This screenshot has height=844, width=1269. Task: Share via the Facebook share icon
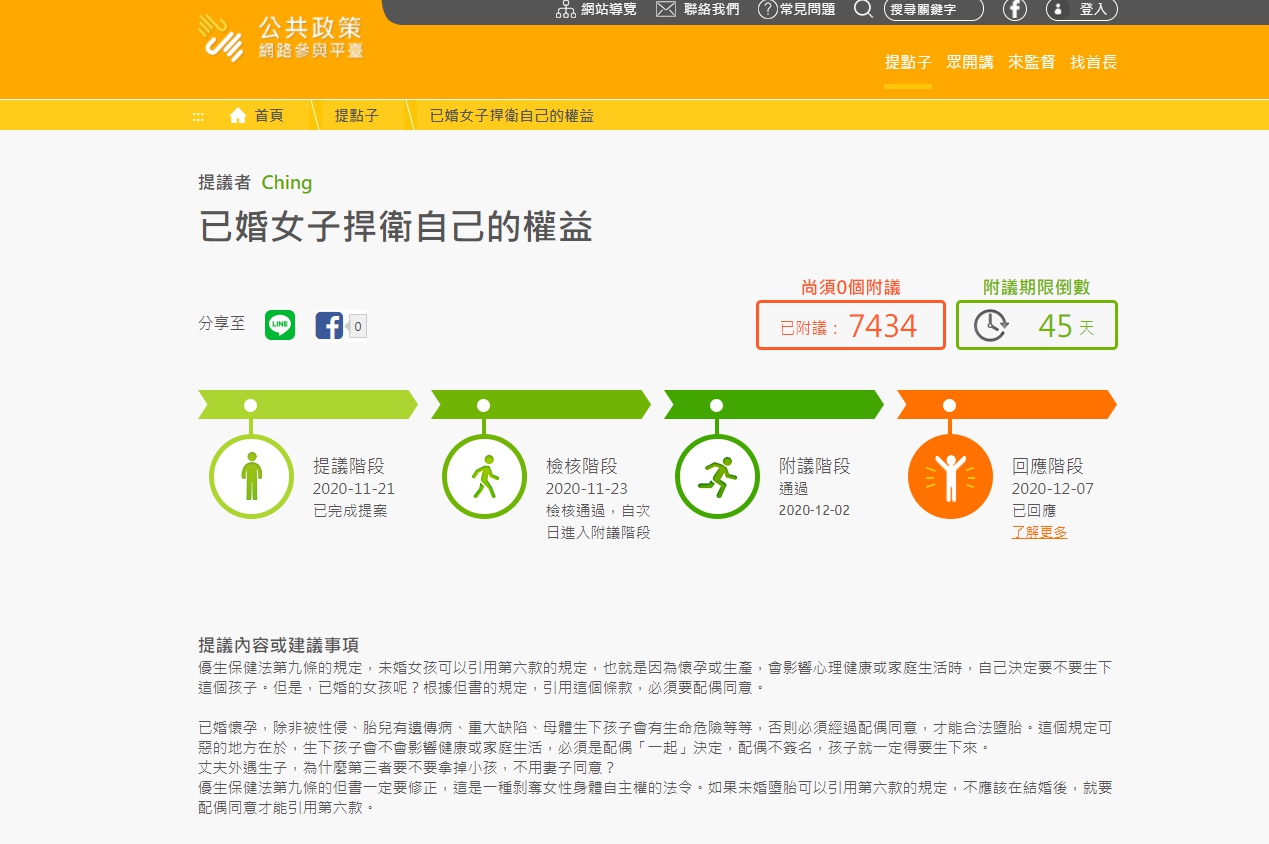tap(329, 325)
